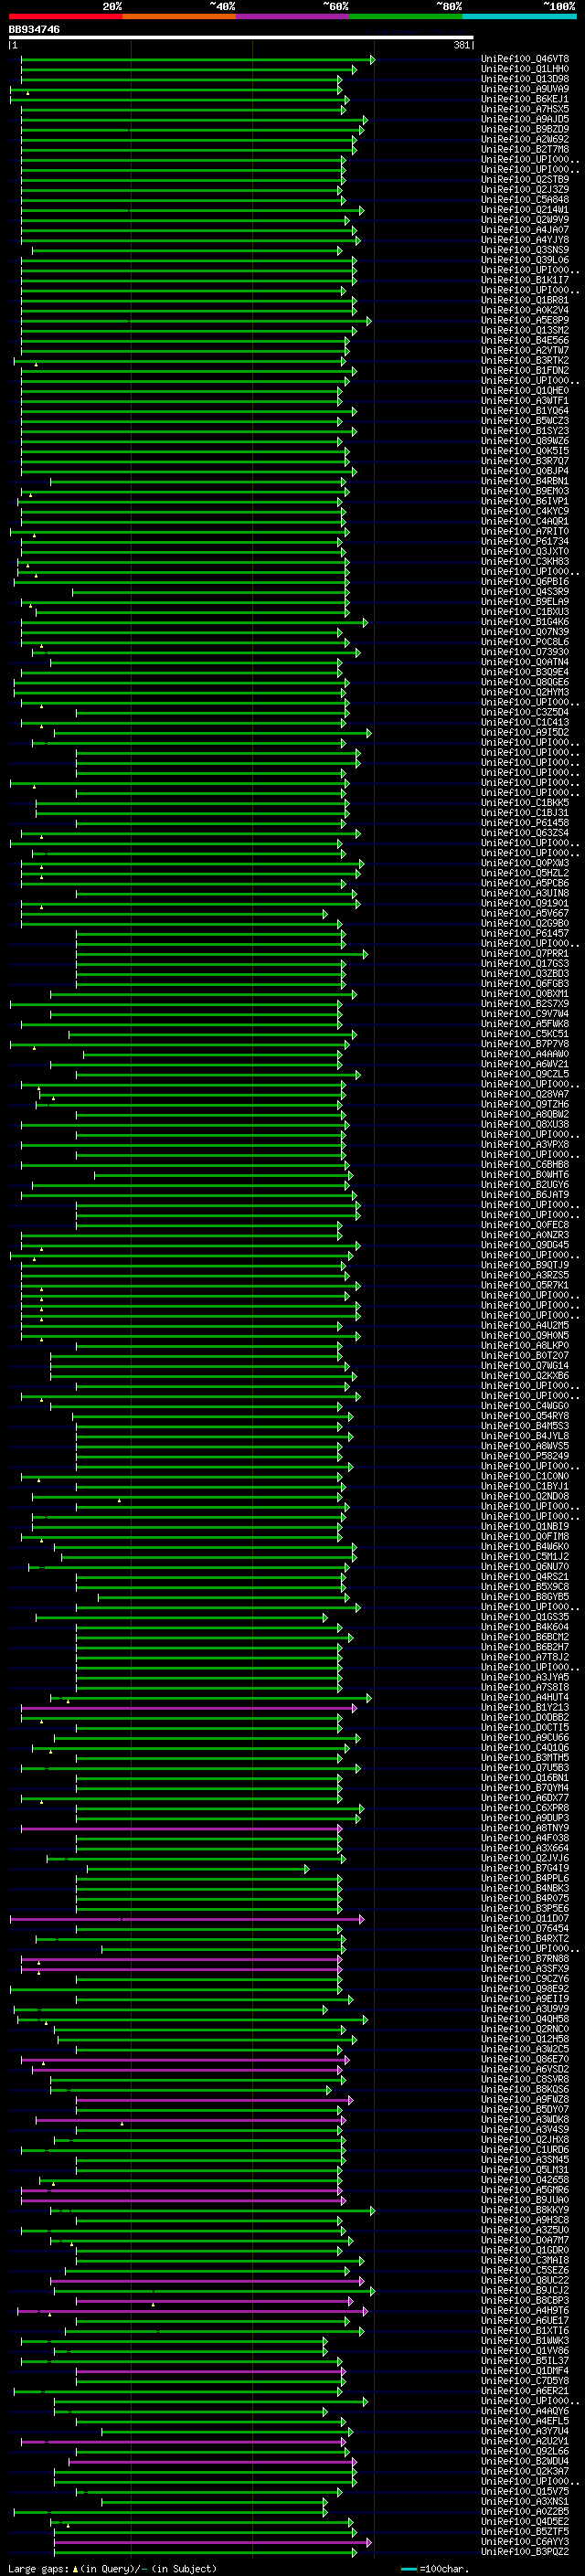The height and width of the screenshot is (2576, 585).
Task: Select hit UniRef100_Q2ND08
Action: tap(525, 1496)
